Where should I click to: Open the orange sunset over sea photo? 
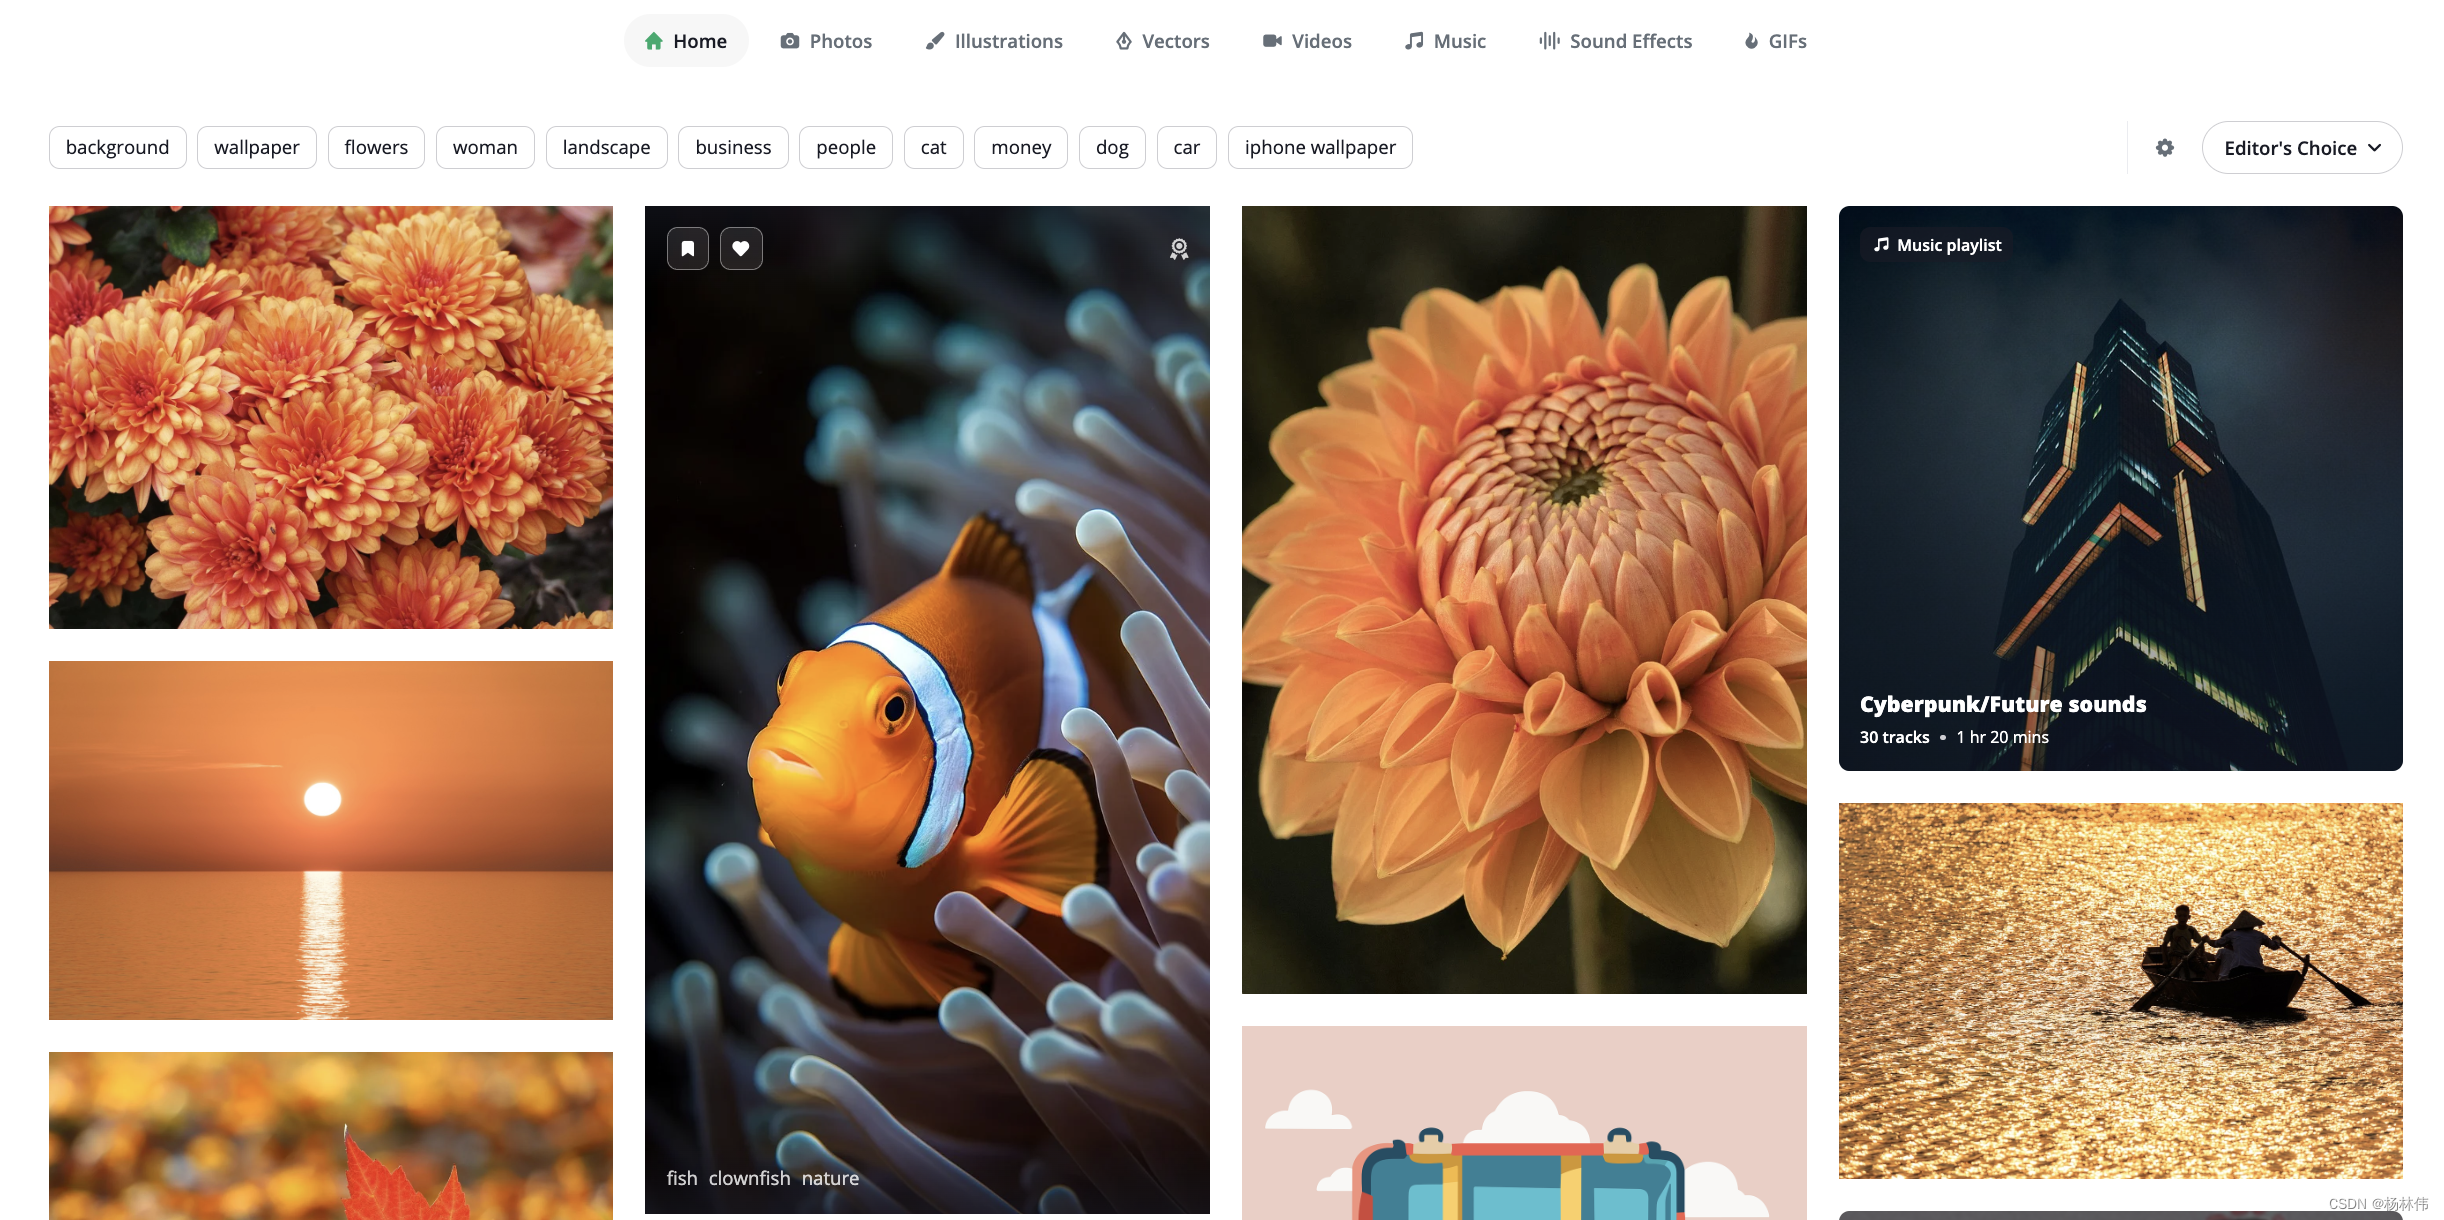[x=331, y=840]
